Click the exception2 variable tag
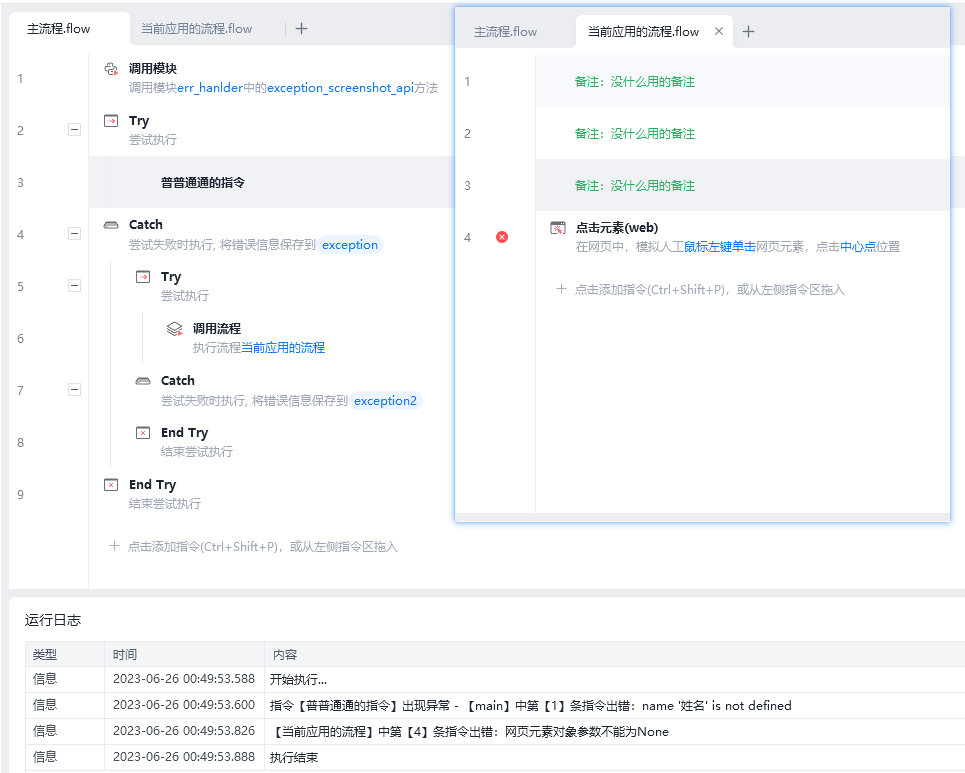The height and width of the screenshot is (773, 965). coord(385,401)
